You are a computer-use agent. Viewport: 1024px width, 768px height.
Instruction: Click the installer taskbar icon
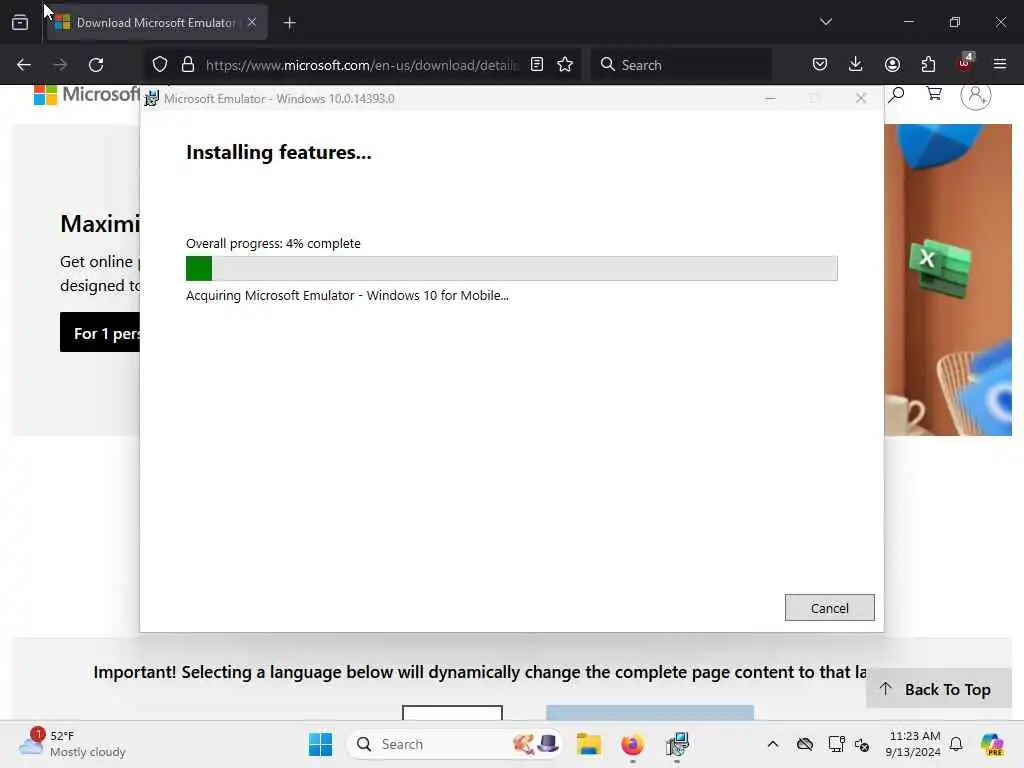pos(677,744)
